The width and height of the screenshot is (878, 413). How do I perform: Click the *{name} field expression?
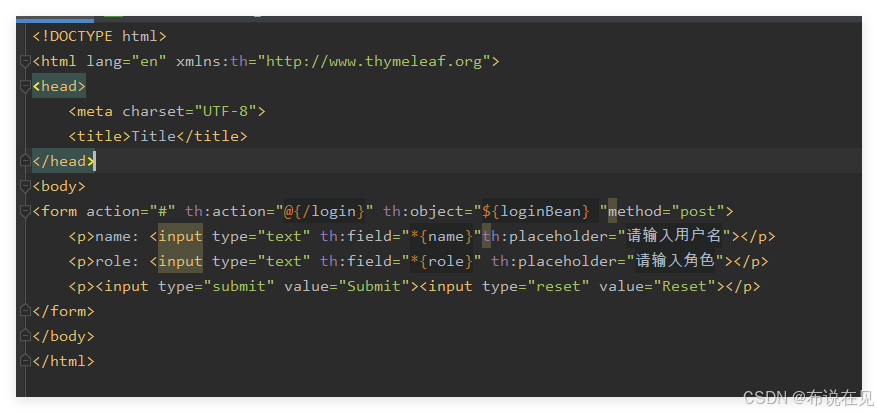coord(441,236)
